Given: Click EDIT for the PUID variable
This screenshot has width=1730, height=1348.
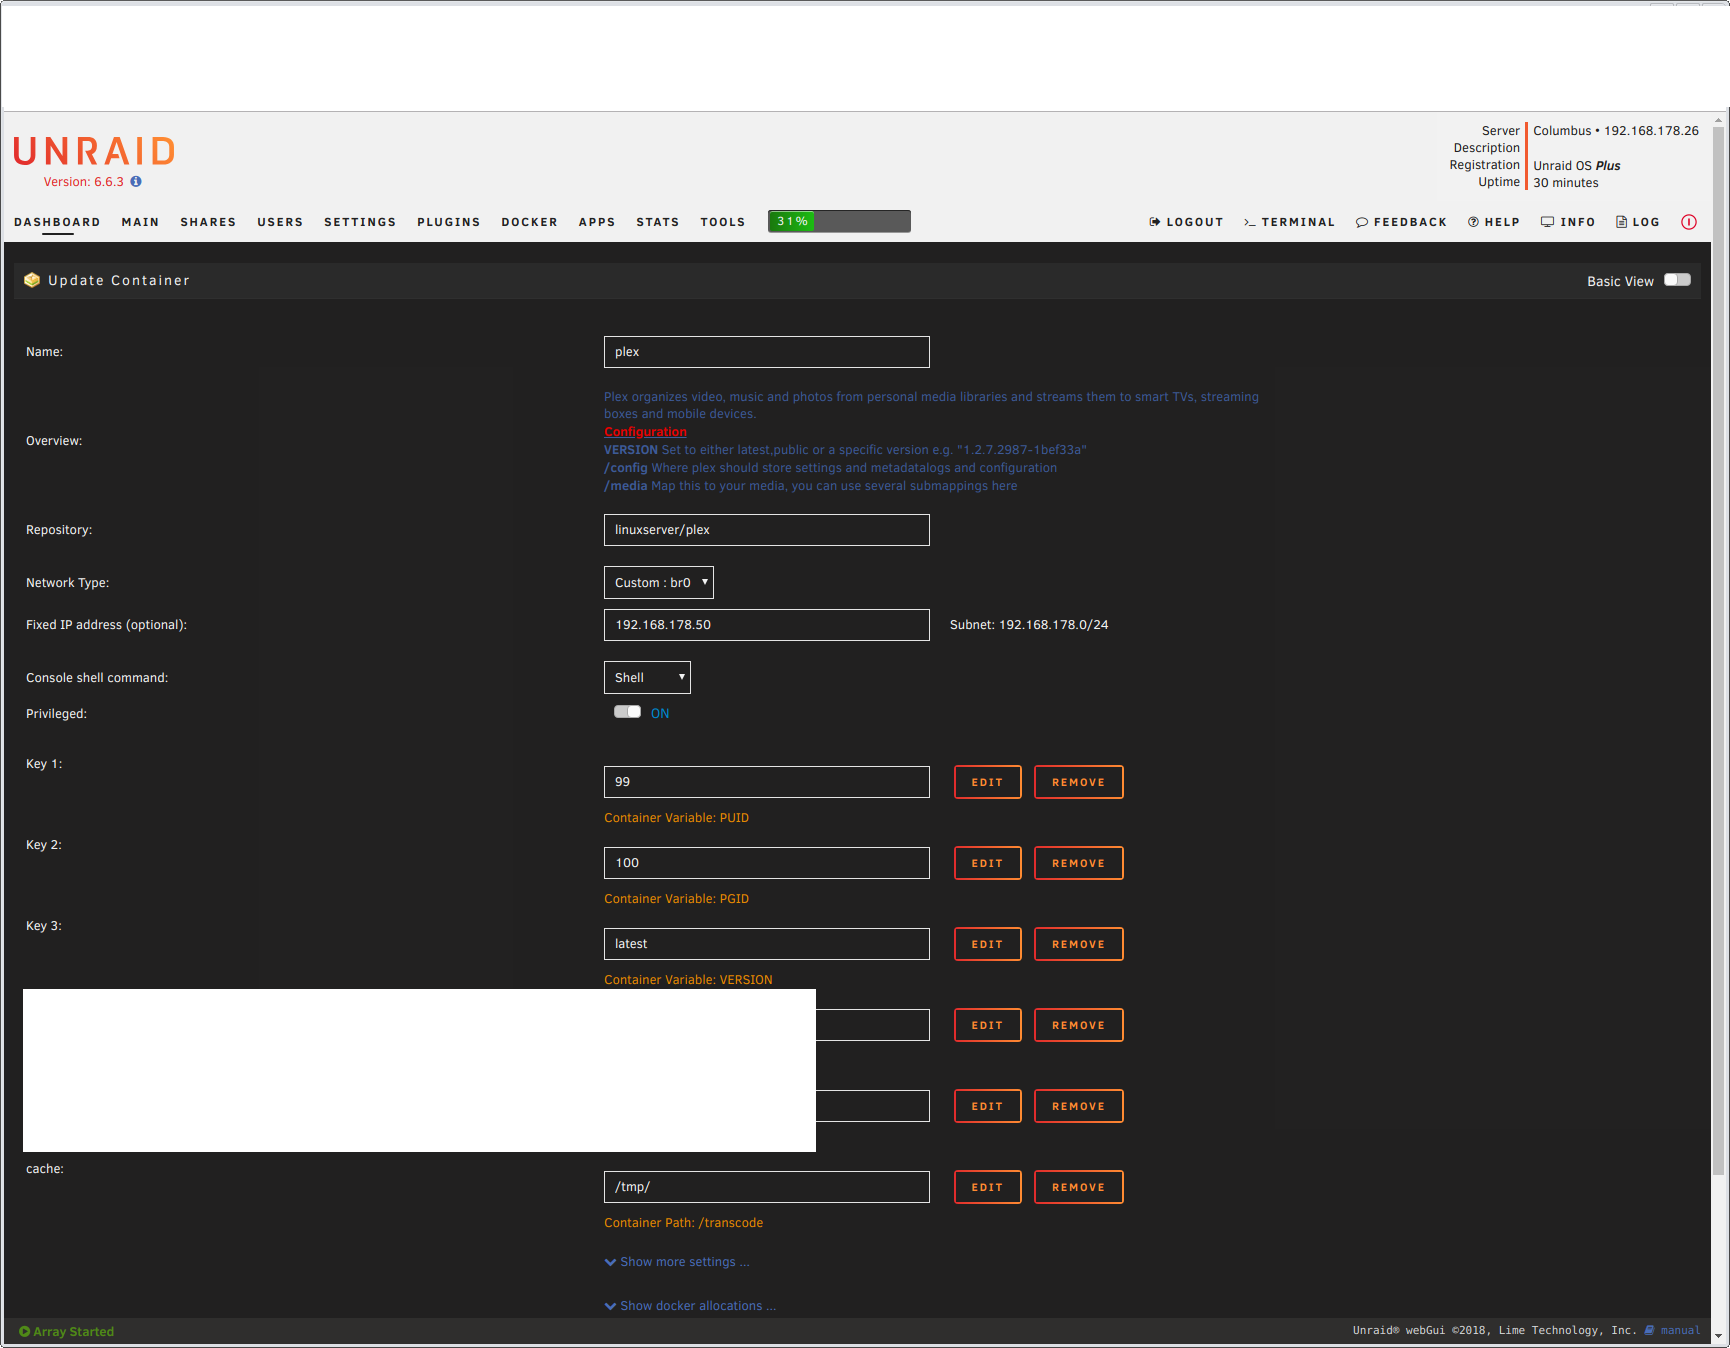Looking at the screenshot, I should click(x=988, y=782).
